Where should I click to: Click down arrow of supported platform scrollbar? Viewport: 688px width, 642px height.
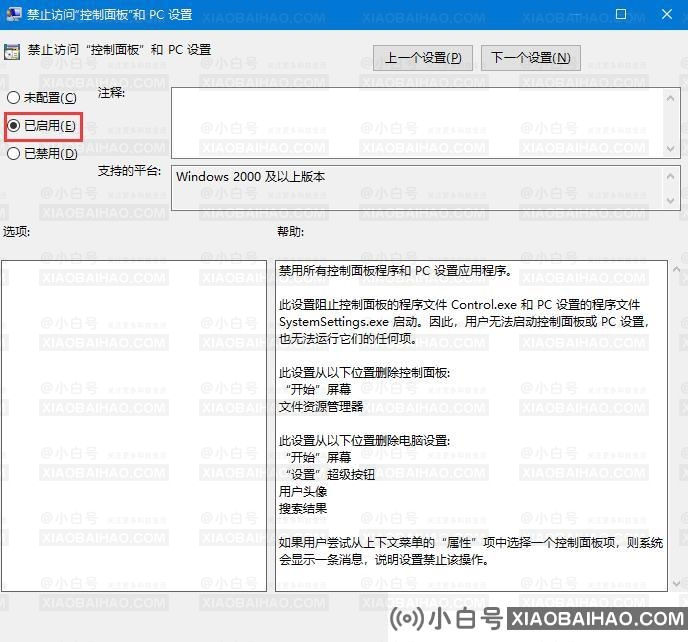pyautogui.click(x=670, y=201)
